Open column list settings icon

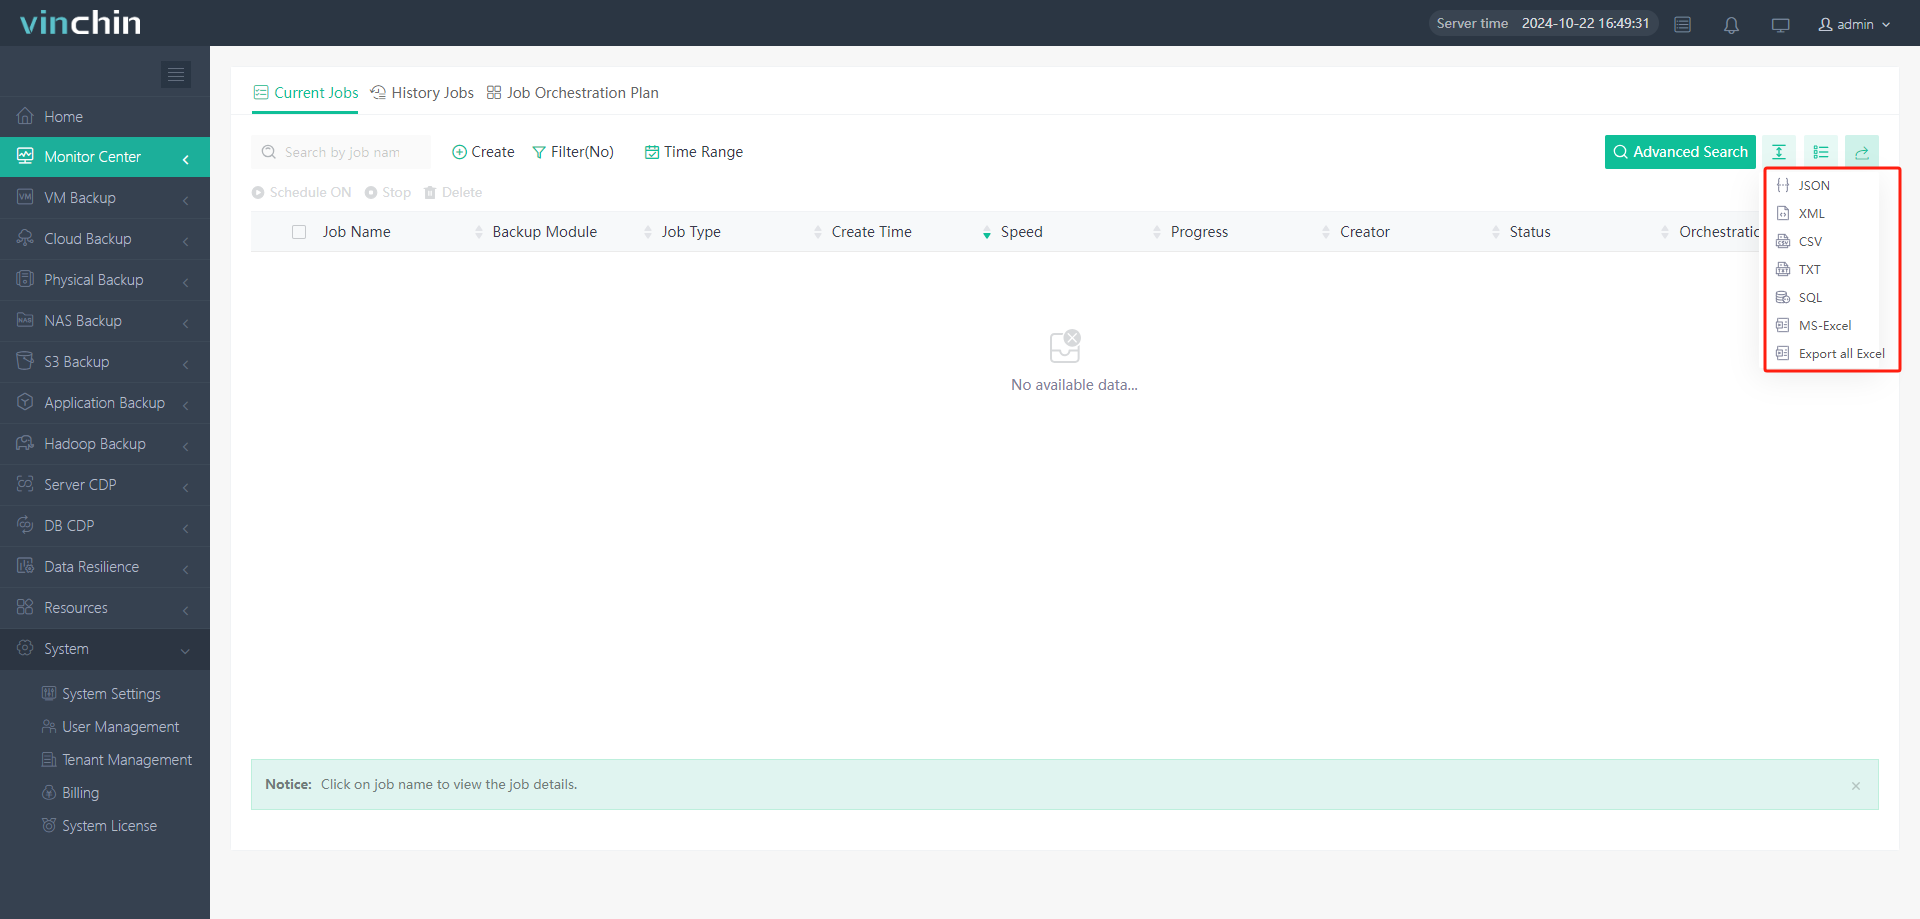1820,152
